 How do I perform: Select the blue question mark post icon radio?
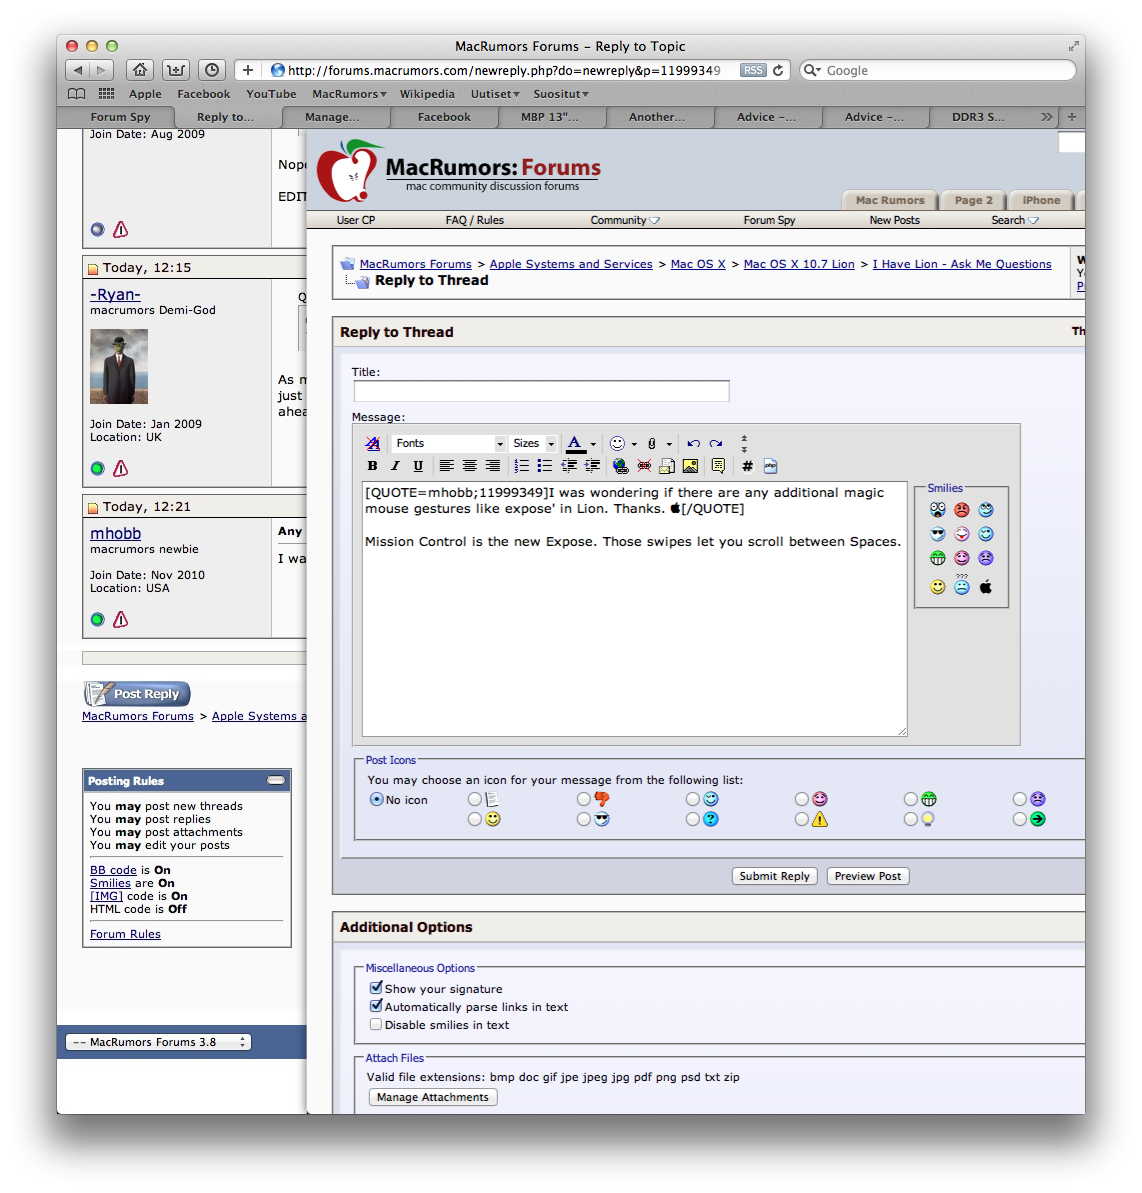coord(692,819)
